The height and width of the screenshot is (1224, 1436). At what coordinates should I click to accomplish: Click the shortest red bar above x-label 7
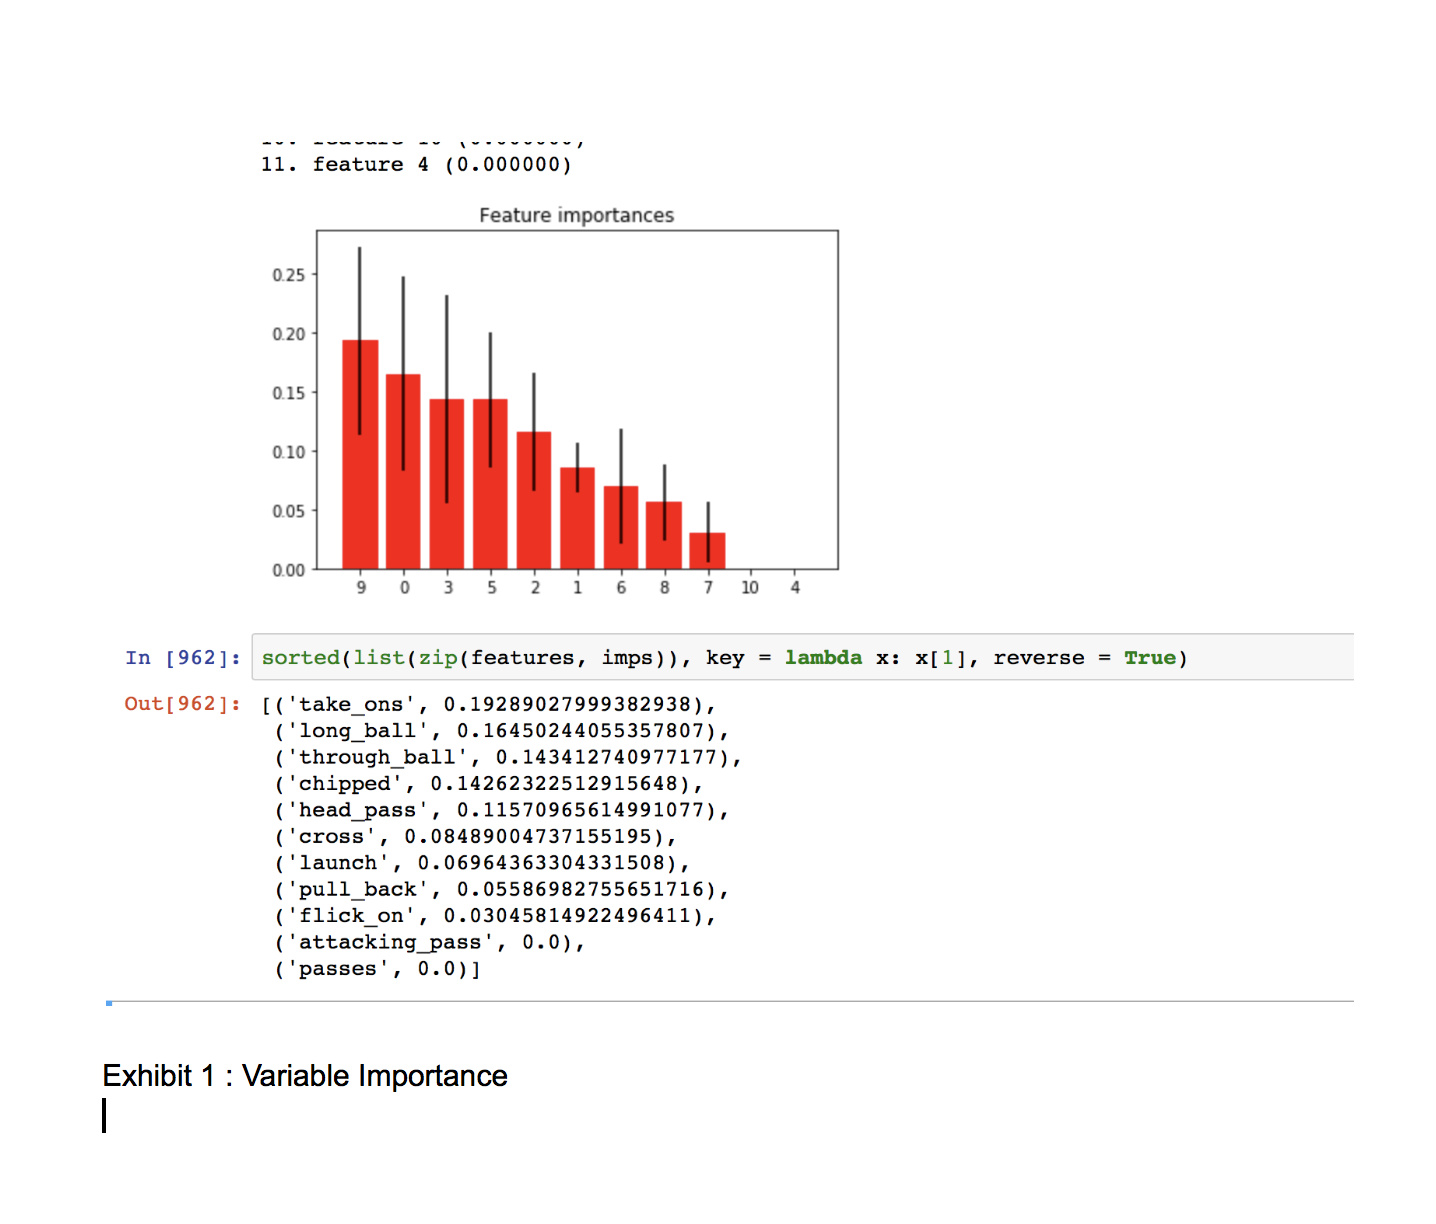point(708,551)
